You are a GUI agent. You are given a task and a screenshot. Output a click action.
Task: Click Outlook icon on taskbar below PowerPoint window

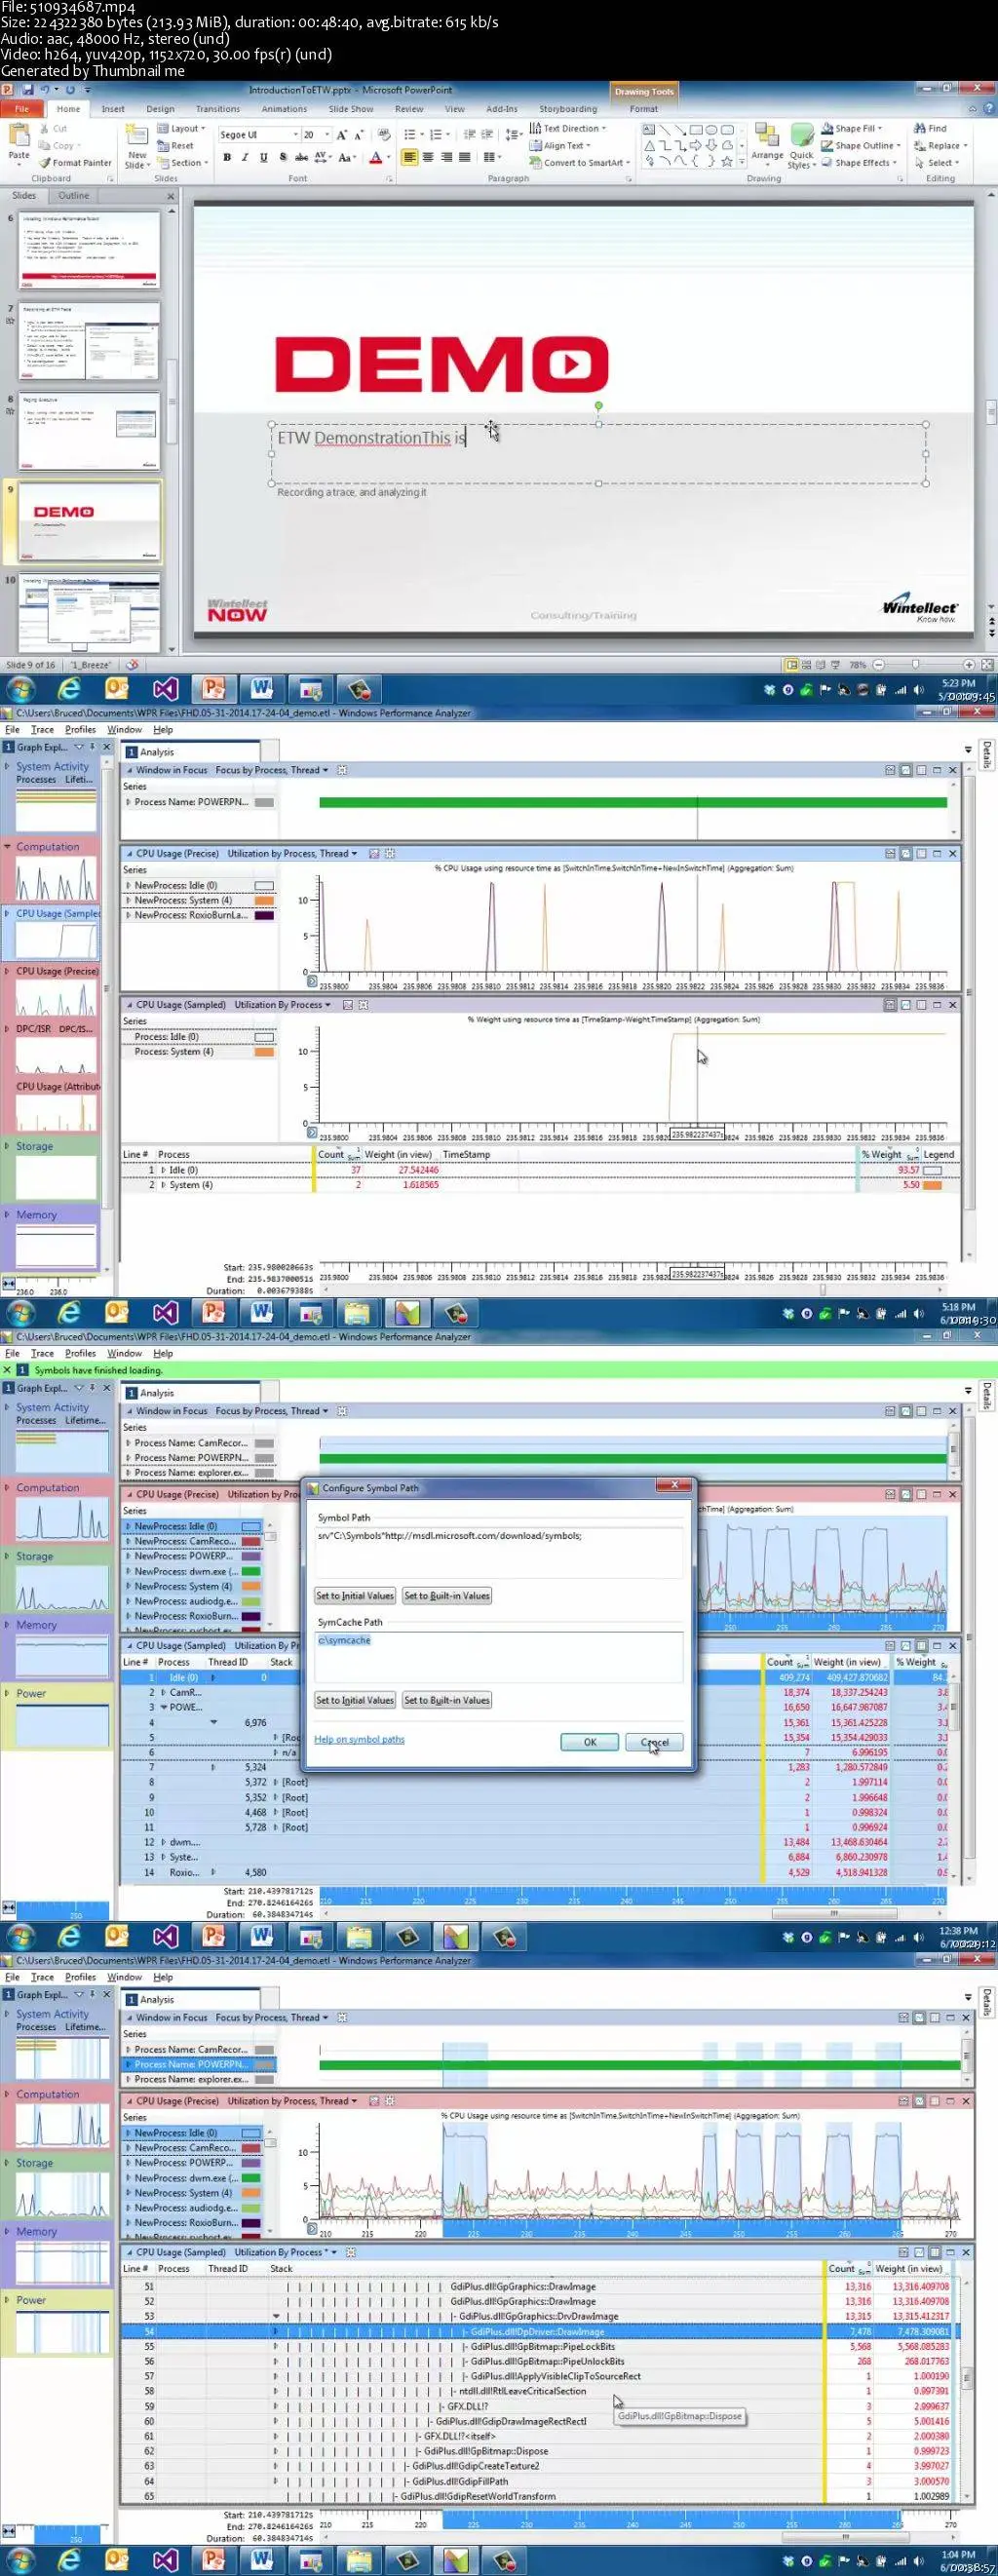coord(117,689)
